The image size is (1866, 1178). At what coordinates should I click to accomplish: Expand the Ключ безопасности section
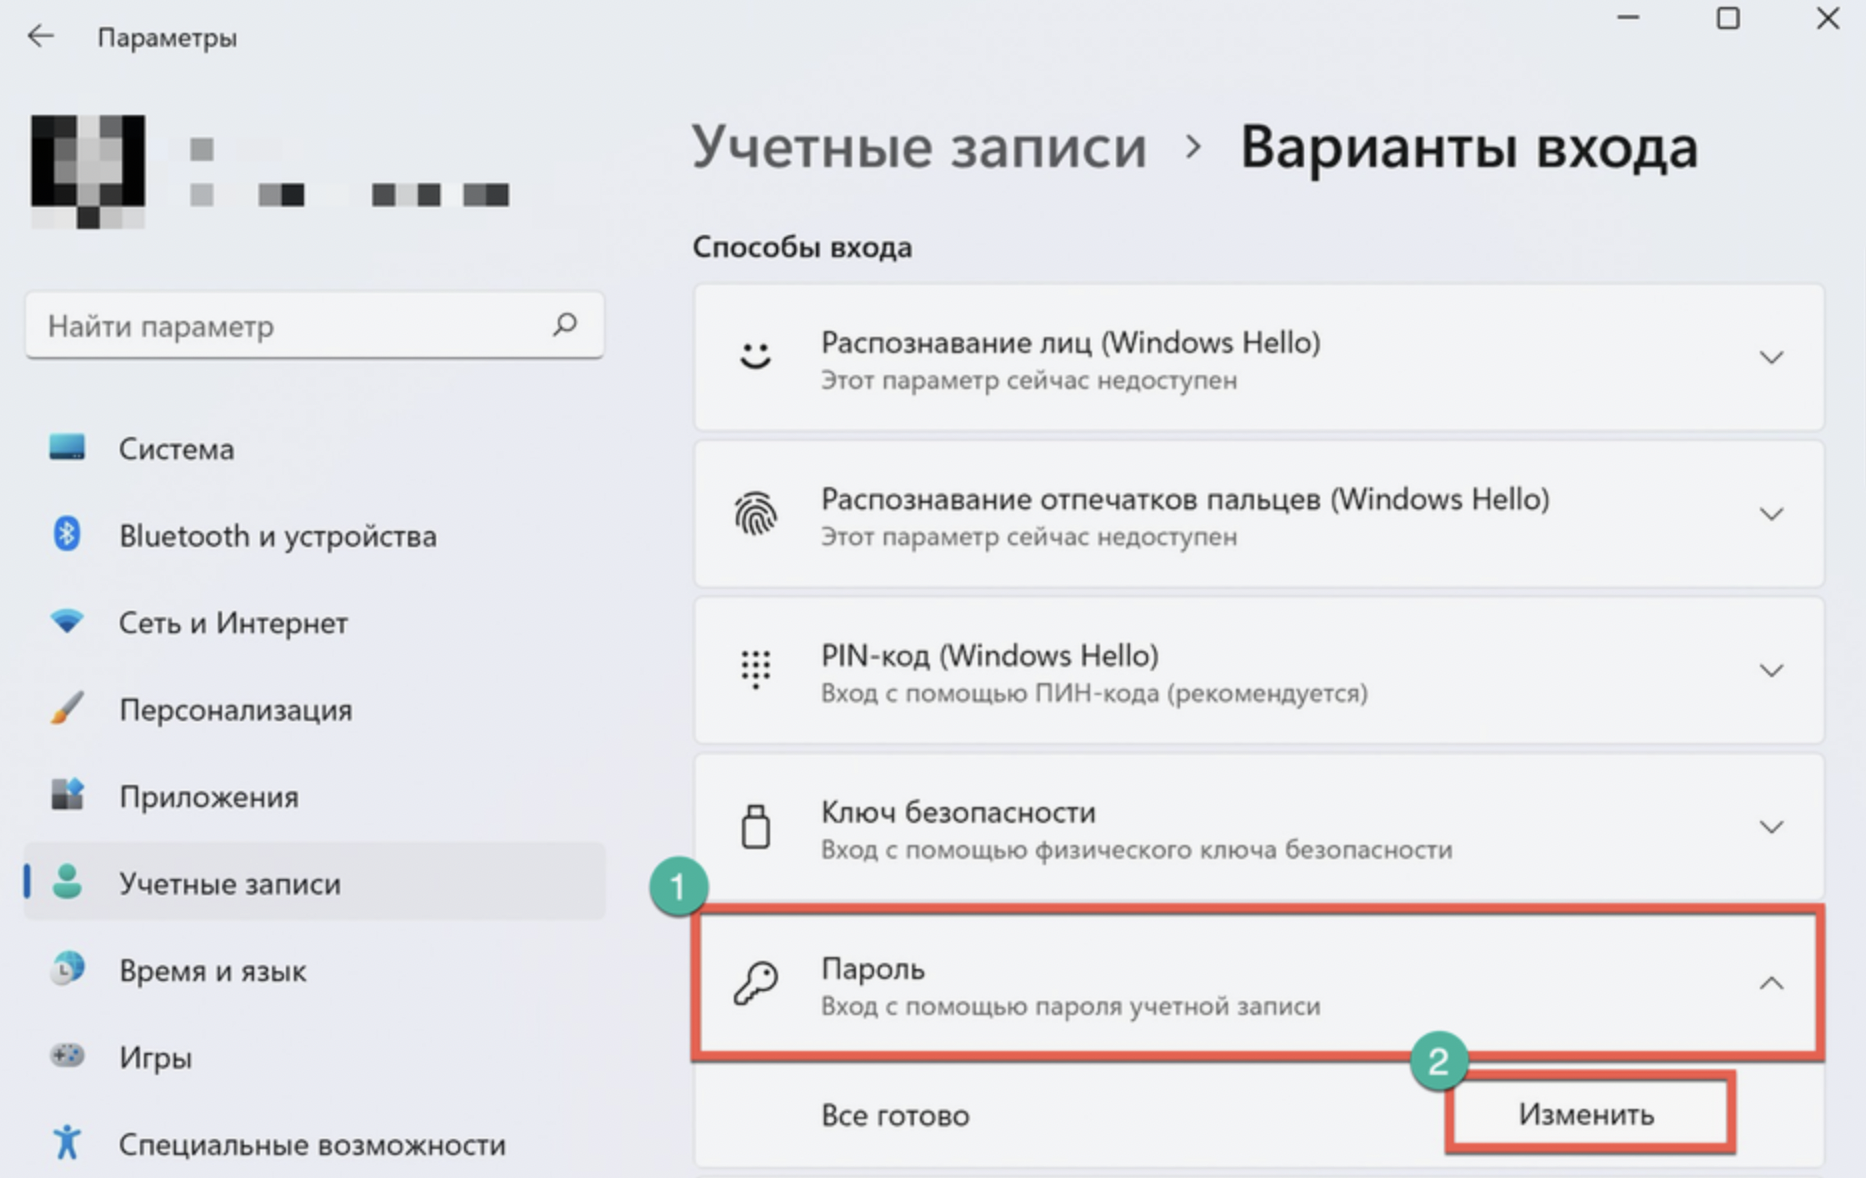point(1772,827)
